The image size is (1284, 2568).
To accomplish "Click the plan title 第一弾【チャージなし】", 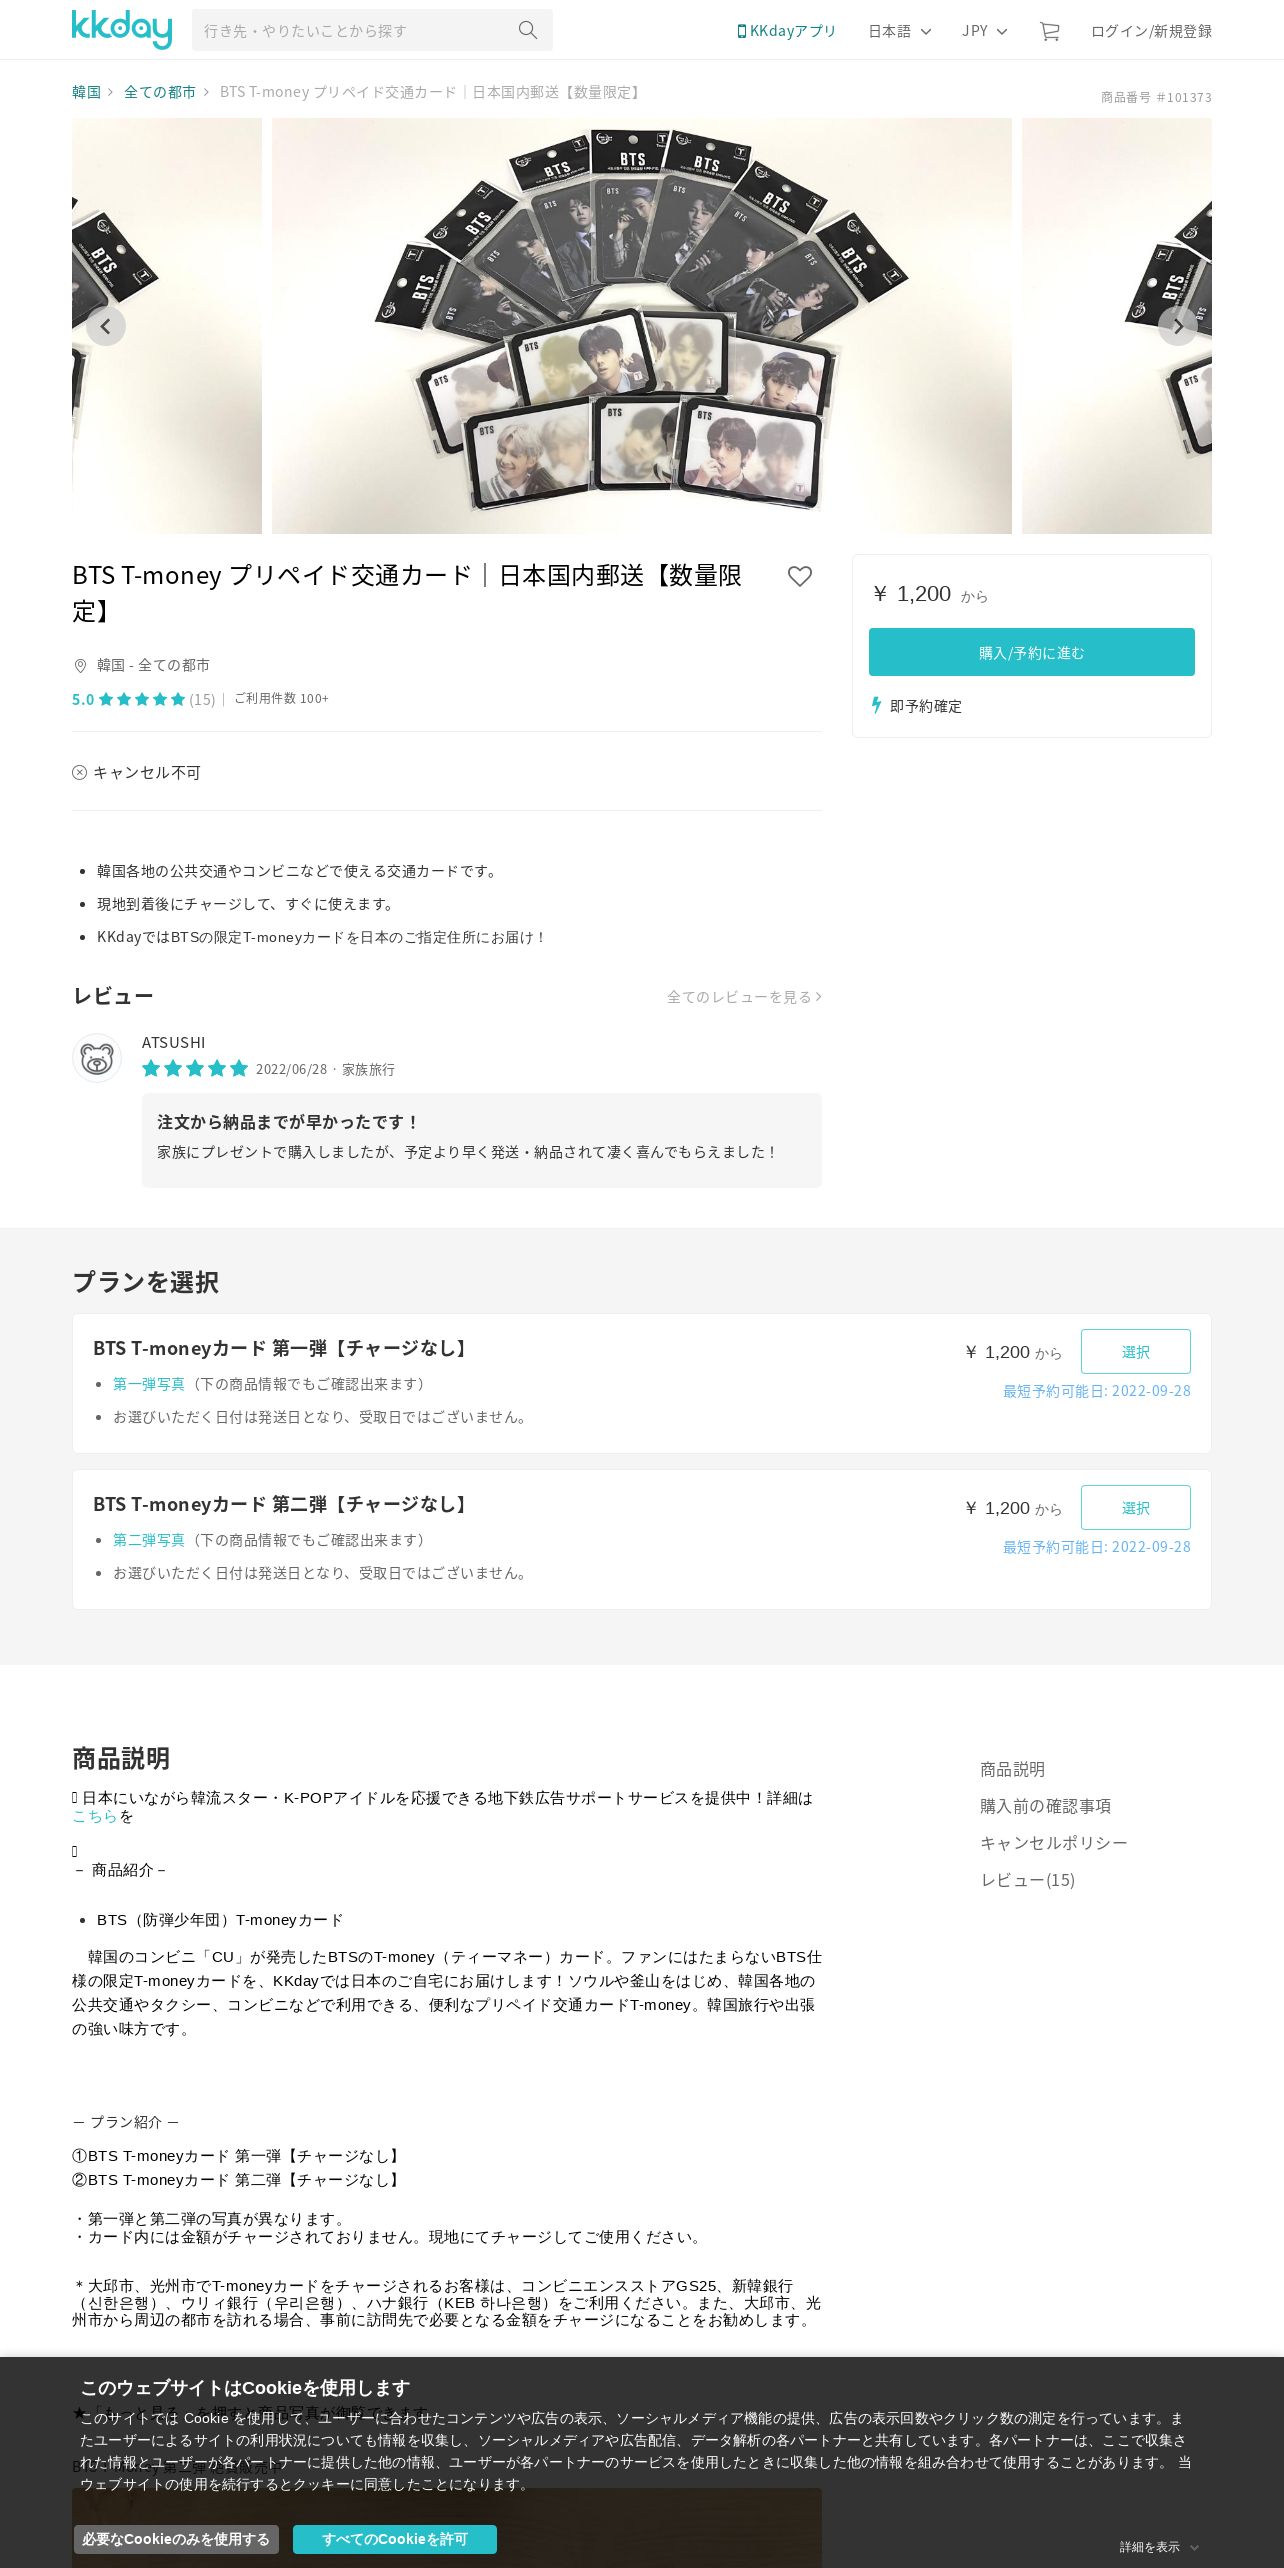I will (x=282, y=1348).
